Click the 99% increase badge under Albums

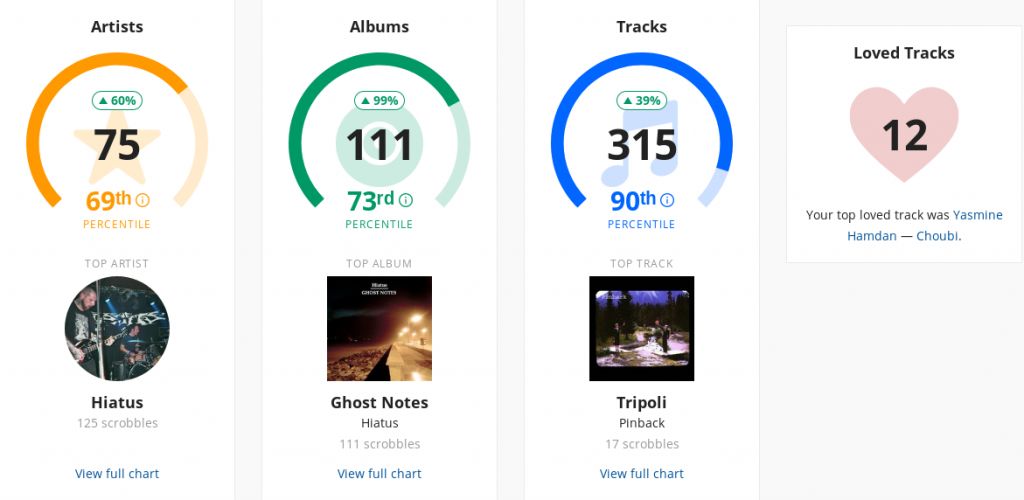(x=379, y=100)
